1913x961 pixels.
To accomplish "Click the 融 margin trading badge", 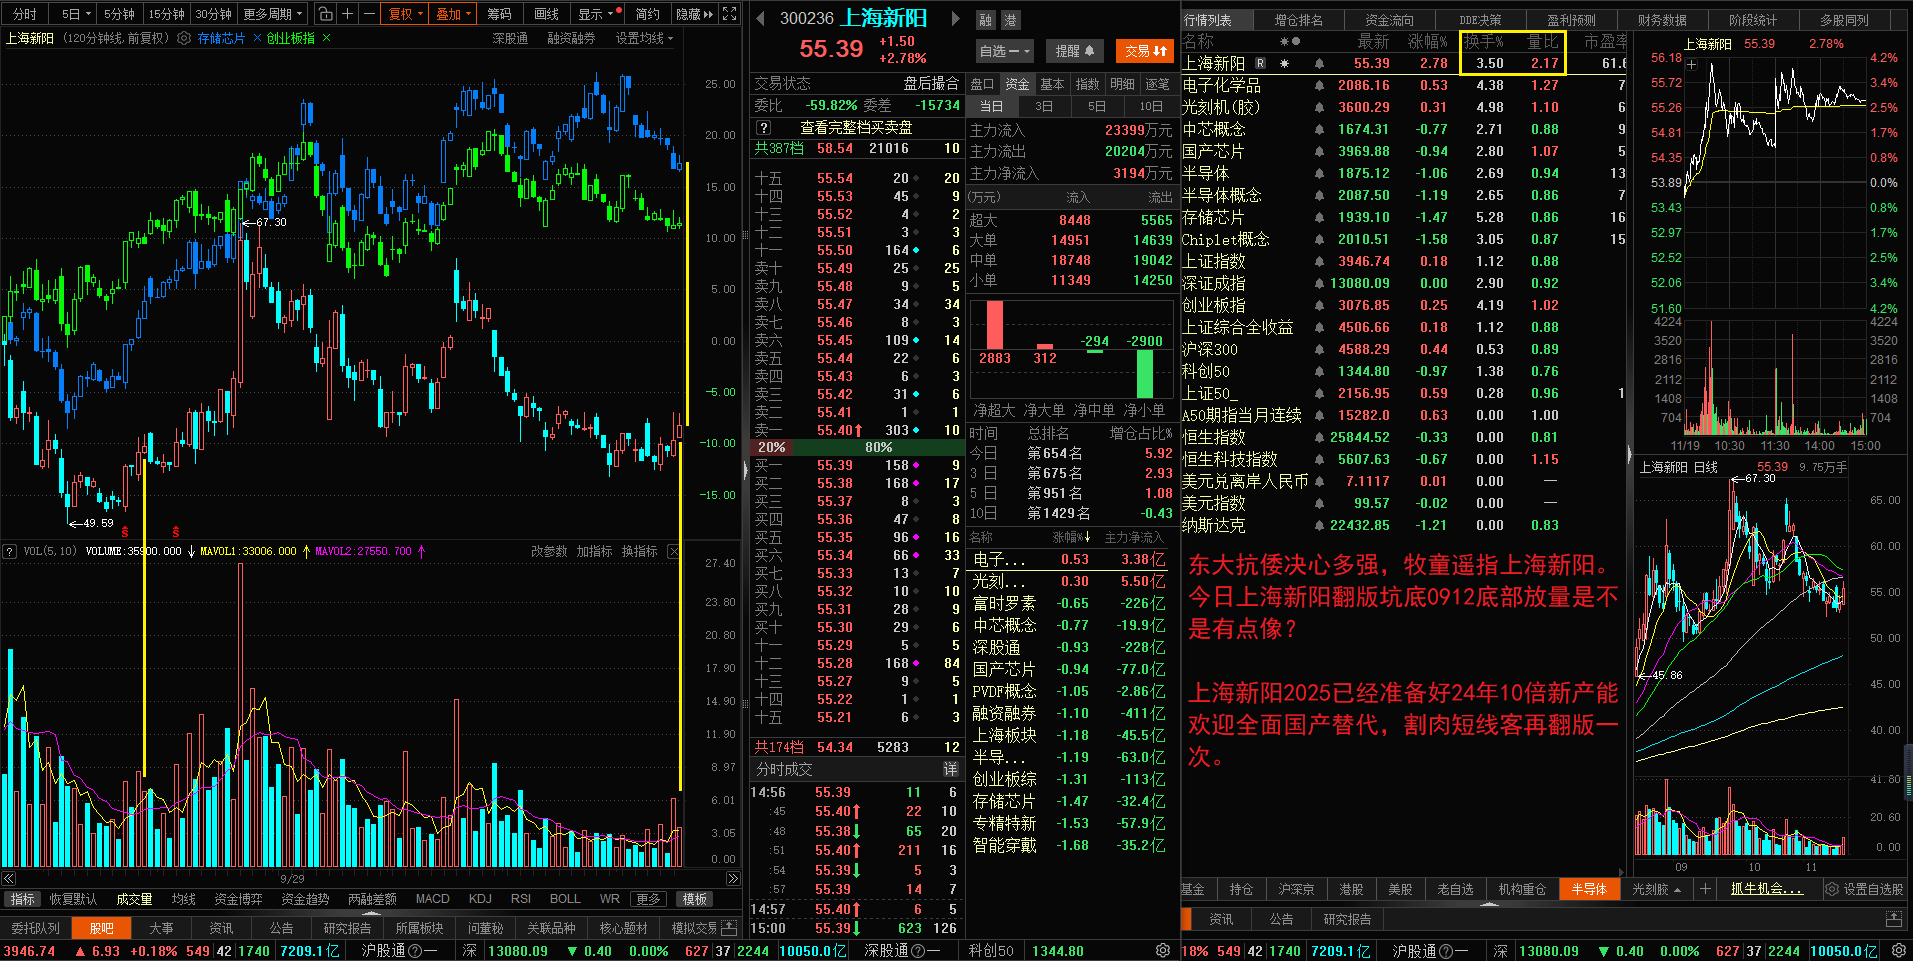I will 986,20.
